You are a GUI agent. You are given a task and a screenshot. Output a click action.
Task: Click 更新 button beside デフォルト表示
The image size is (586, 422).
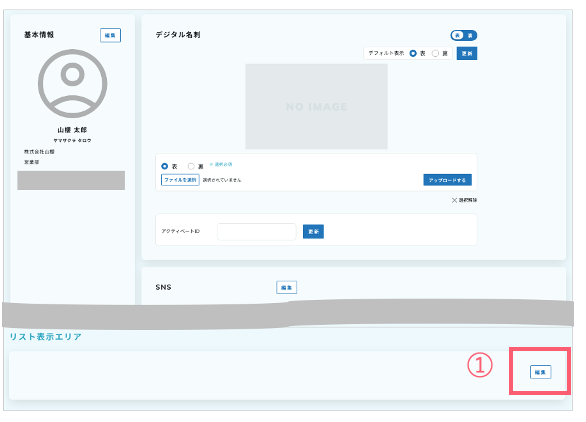click(x=467, y=53)
